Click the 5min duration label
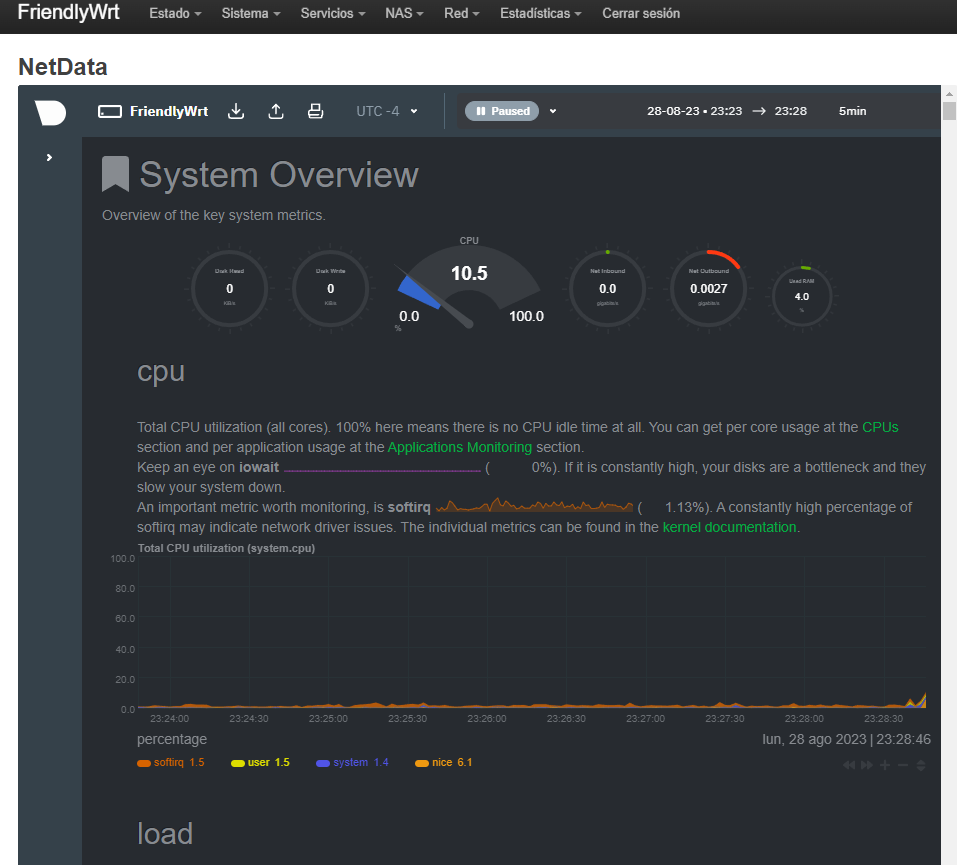The image size is (957, 865). point(852,111)
